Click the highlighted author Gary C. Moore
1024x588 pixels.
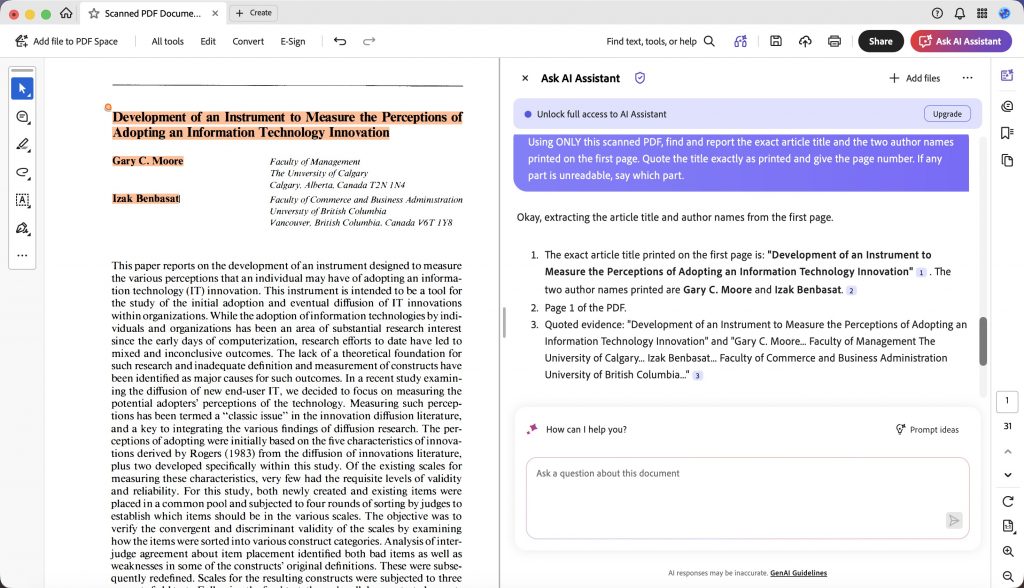coord(148,161)
